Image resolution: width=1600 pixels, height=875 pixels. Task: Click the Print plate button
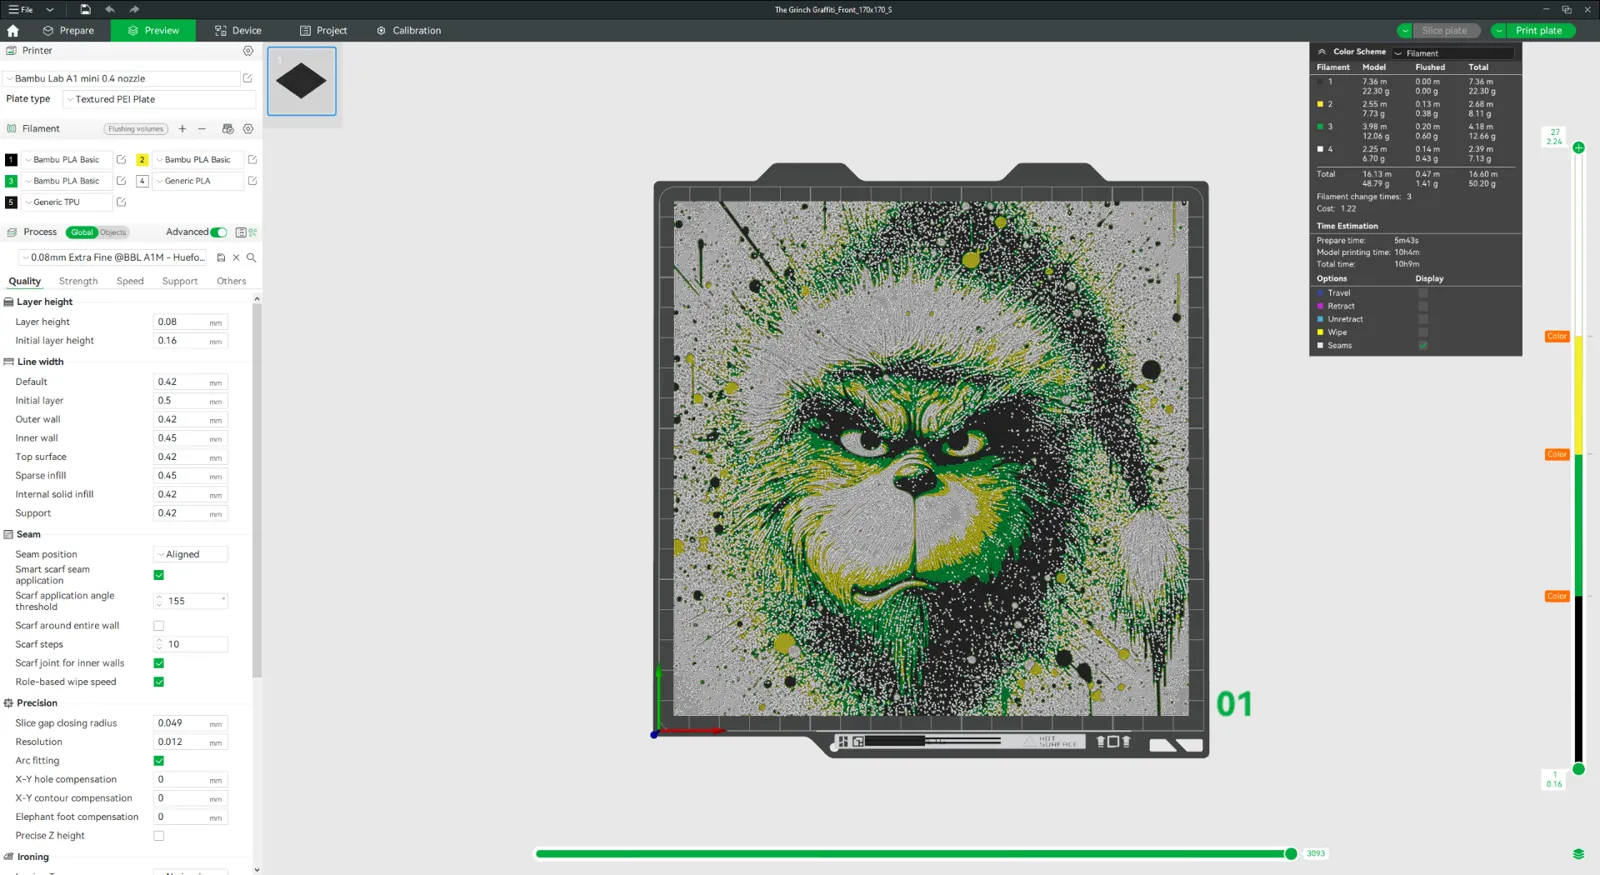(x=1539, y=30)
